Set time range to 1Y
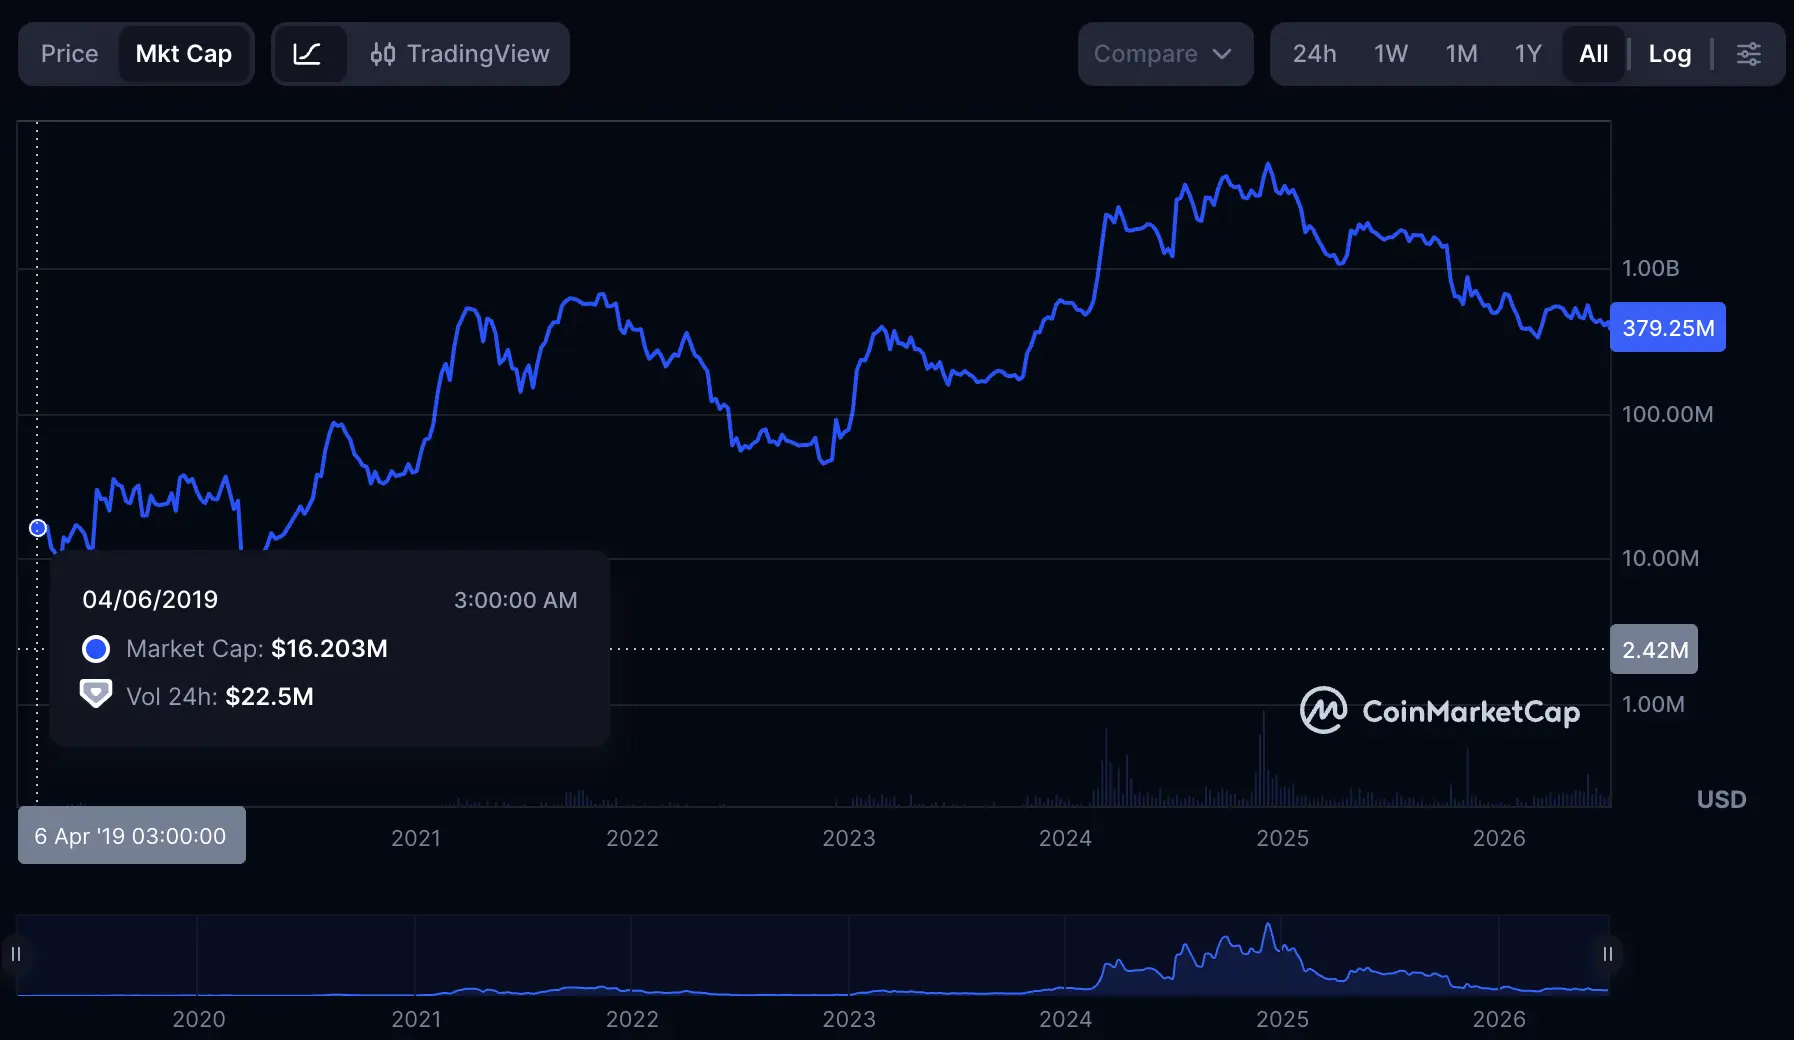 pyautogui.click(x=1528, y=54)
